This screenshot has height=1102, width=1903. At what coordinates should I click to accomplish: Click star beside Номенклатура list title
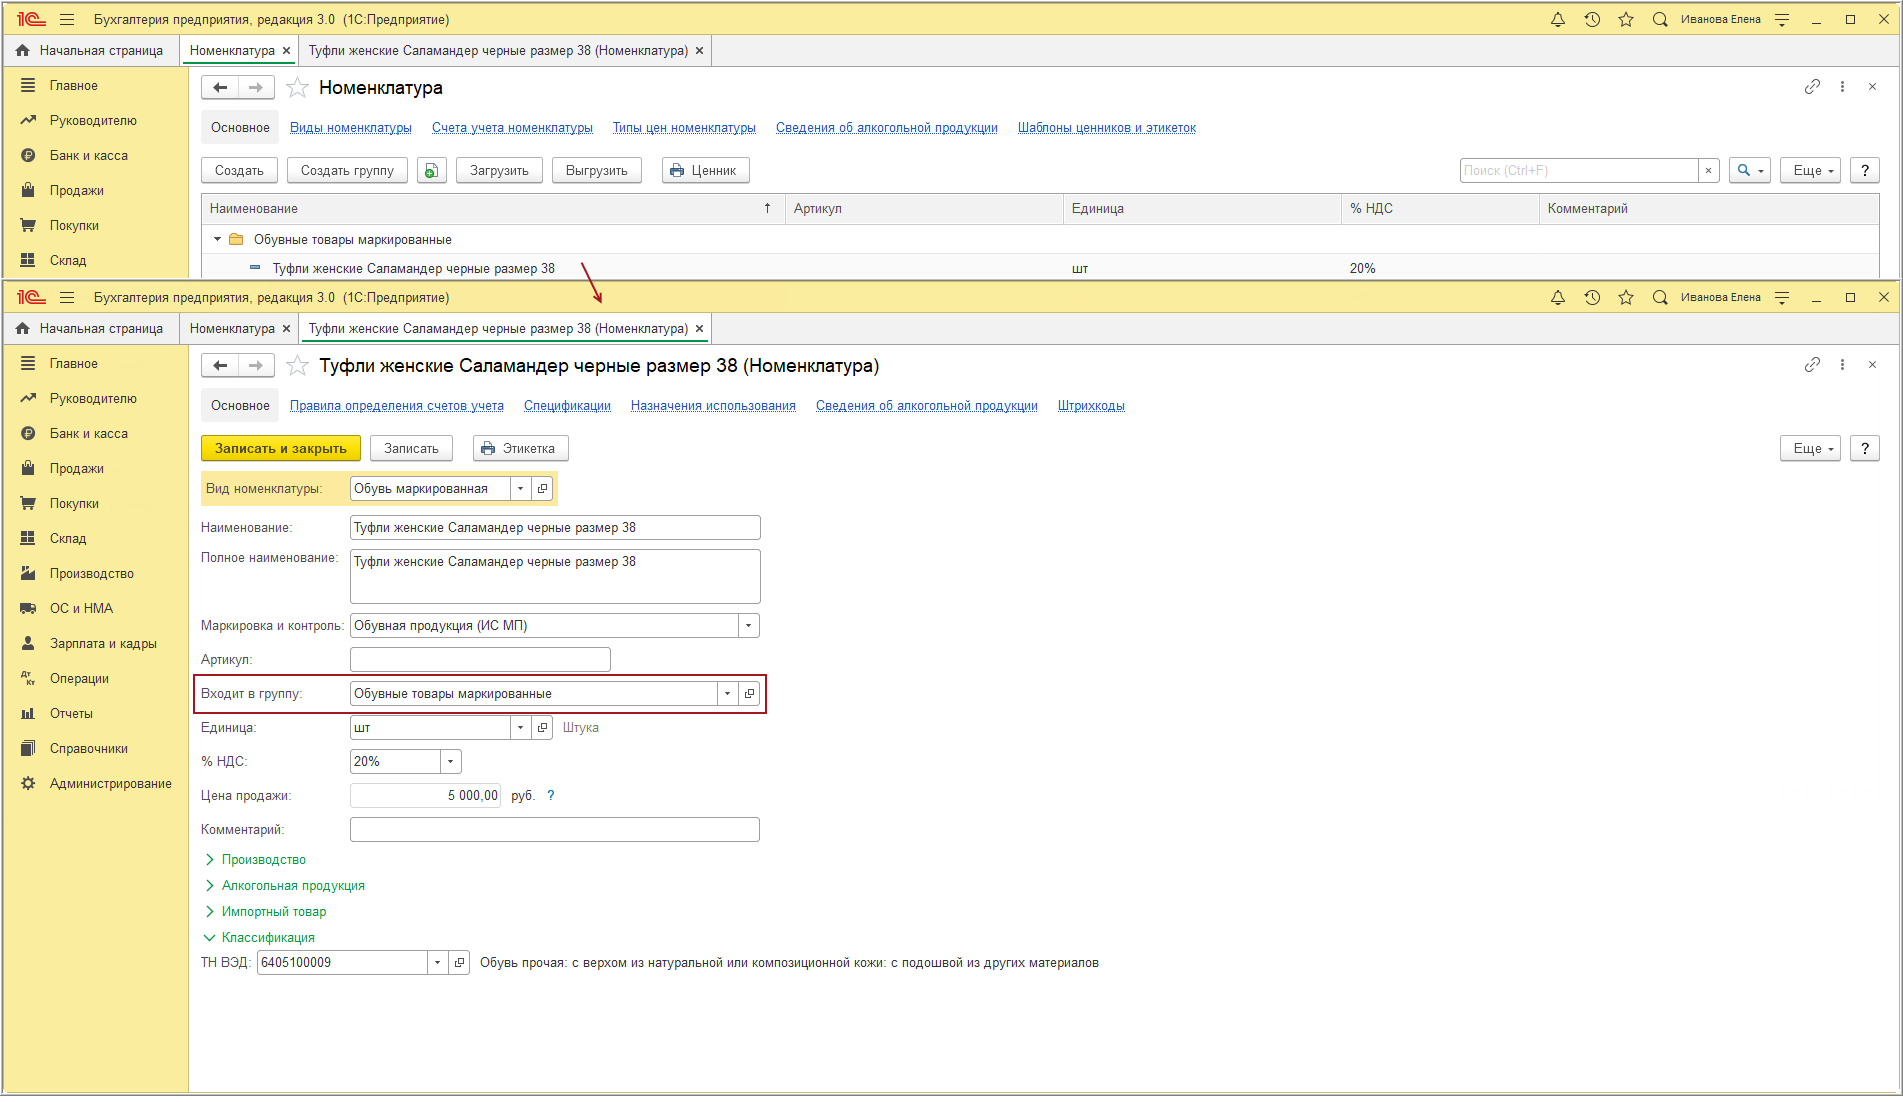[x=297, y=88]
